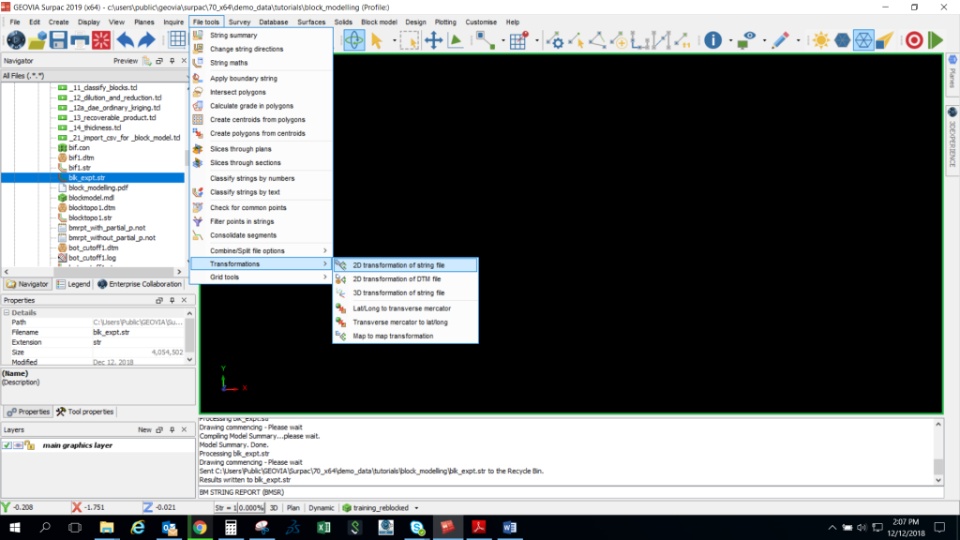Switch to the Legend tab

73,284
